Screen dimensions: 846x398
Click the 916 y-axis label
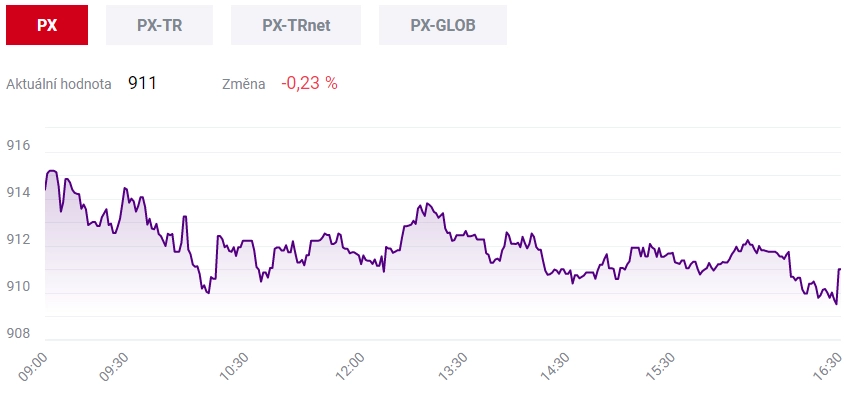click(18, 146)
